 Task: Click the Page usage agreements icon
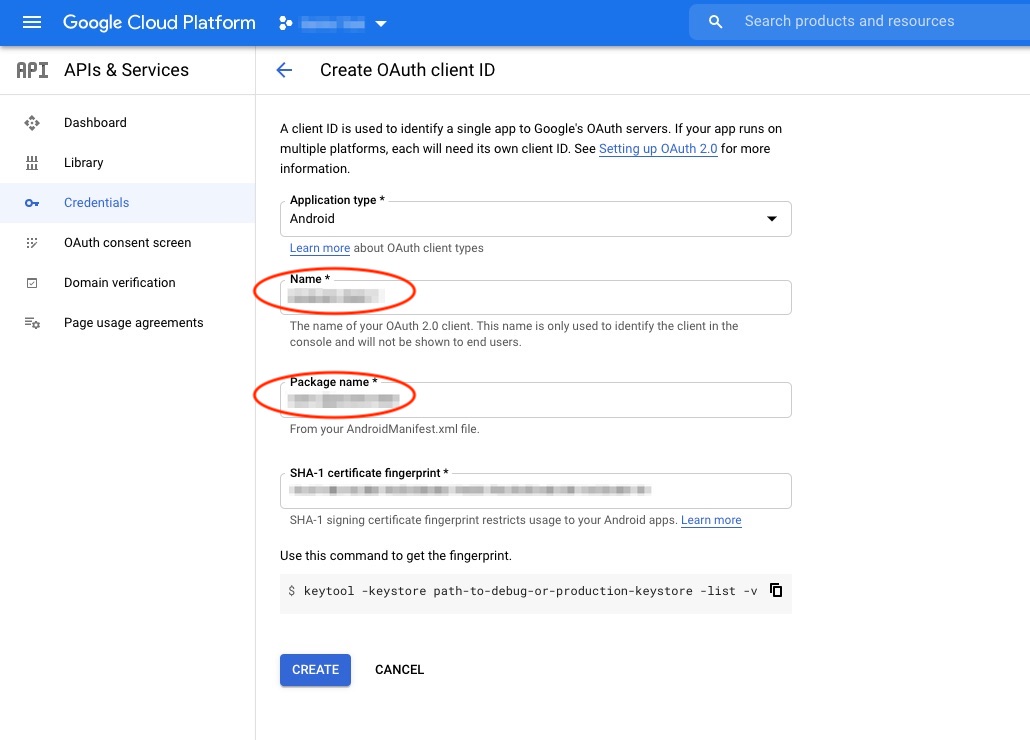coord(32,323)
